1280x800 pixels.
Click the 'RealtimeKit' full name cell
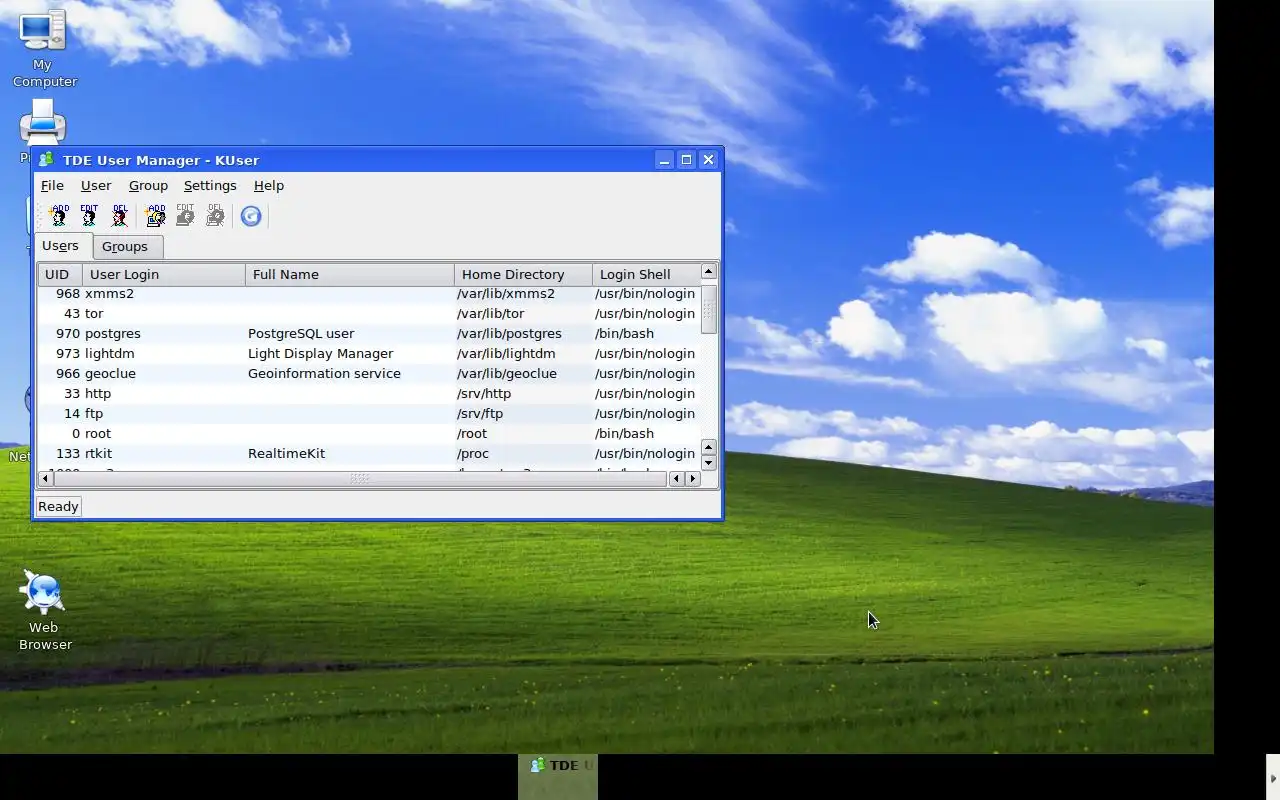[286, 454]
